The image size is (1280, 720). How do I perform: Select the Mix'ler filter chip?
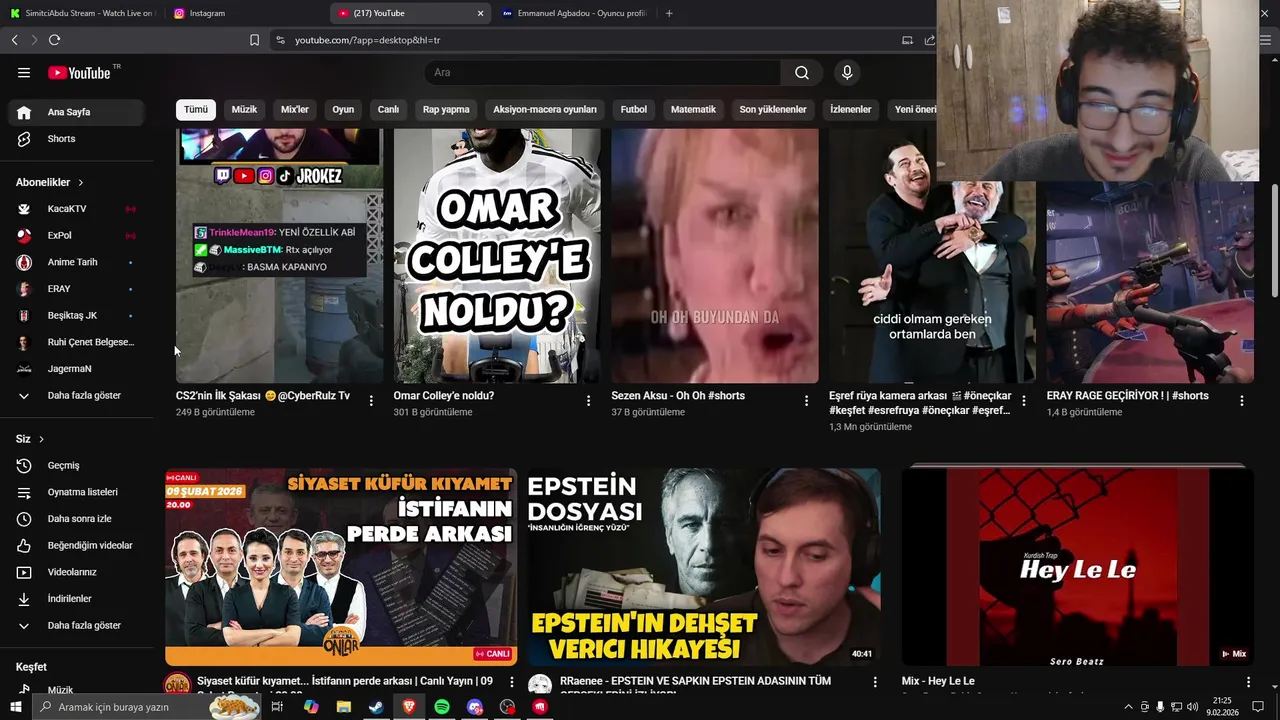point(295,109)
